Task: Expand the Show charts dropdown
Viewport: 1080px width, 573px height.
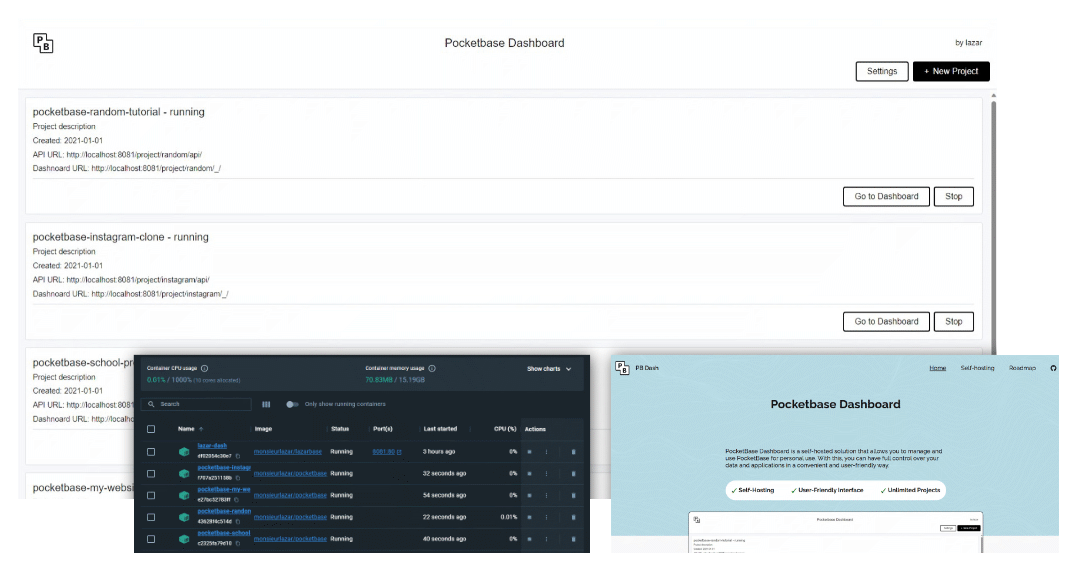Action: coord(549,369)
